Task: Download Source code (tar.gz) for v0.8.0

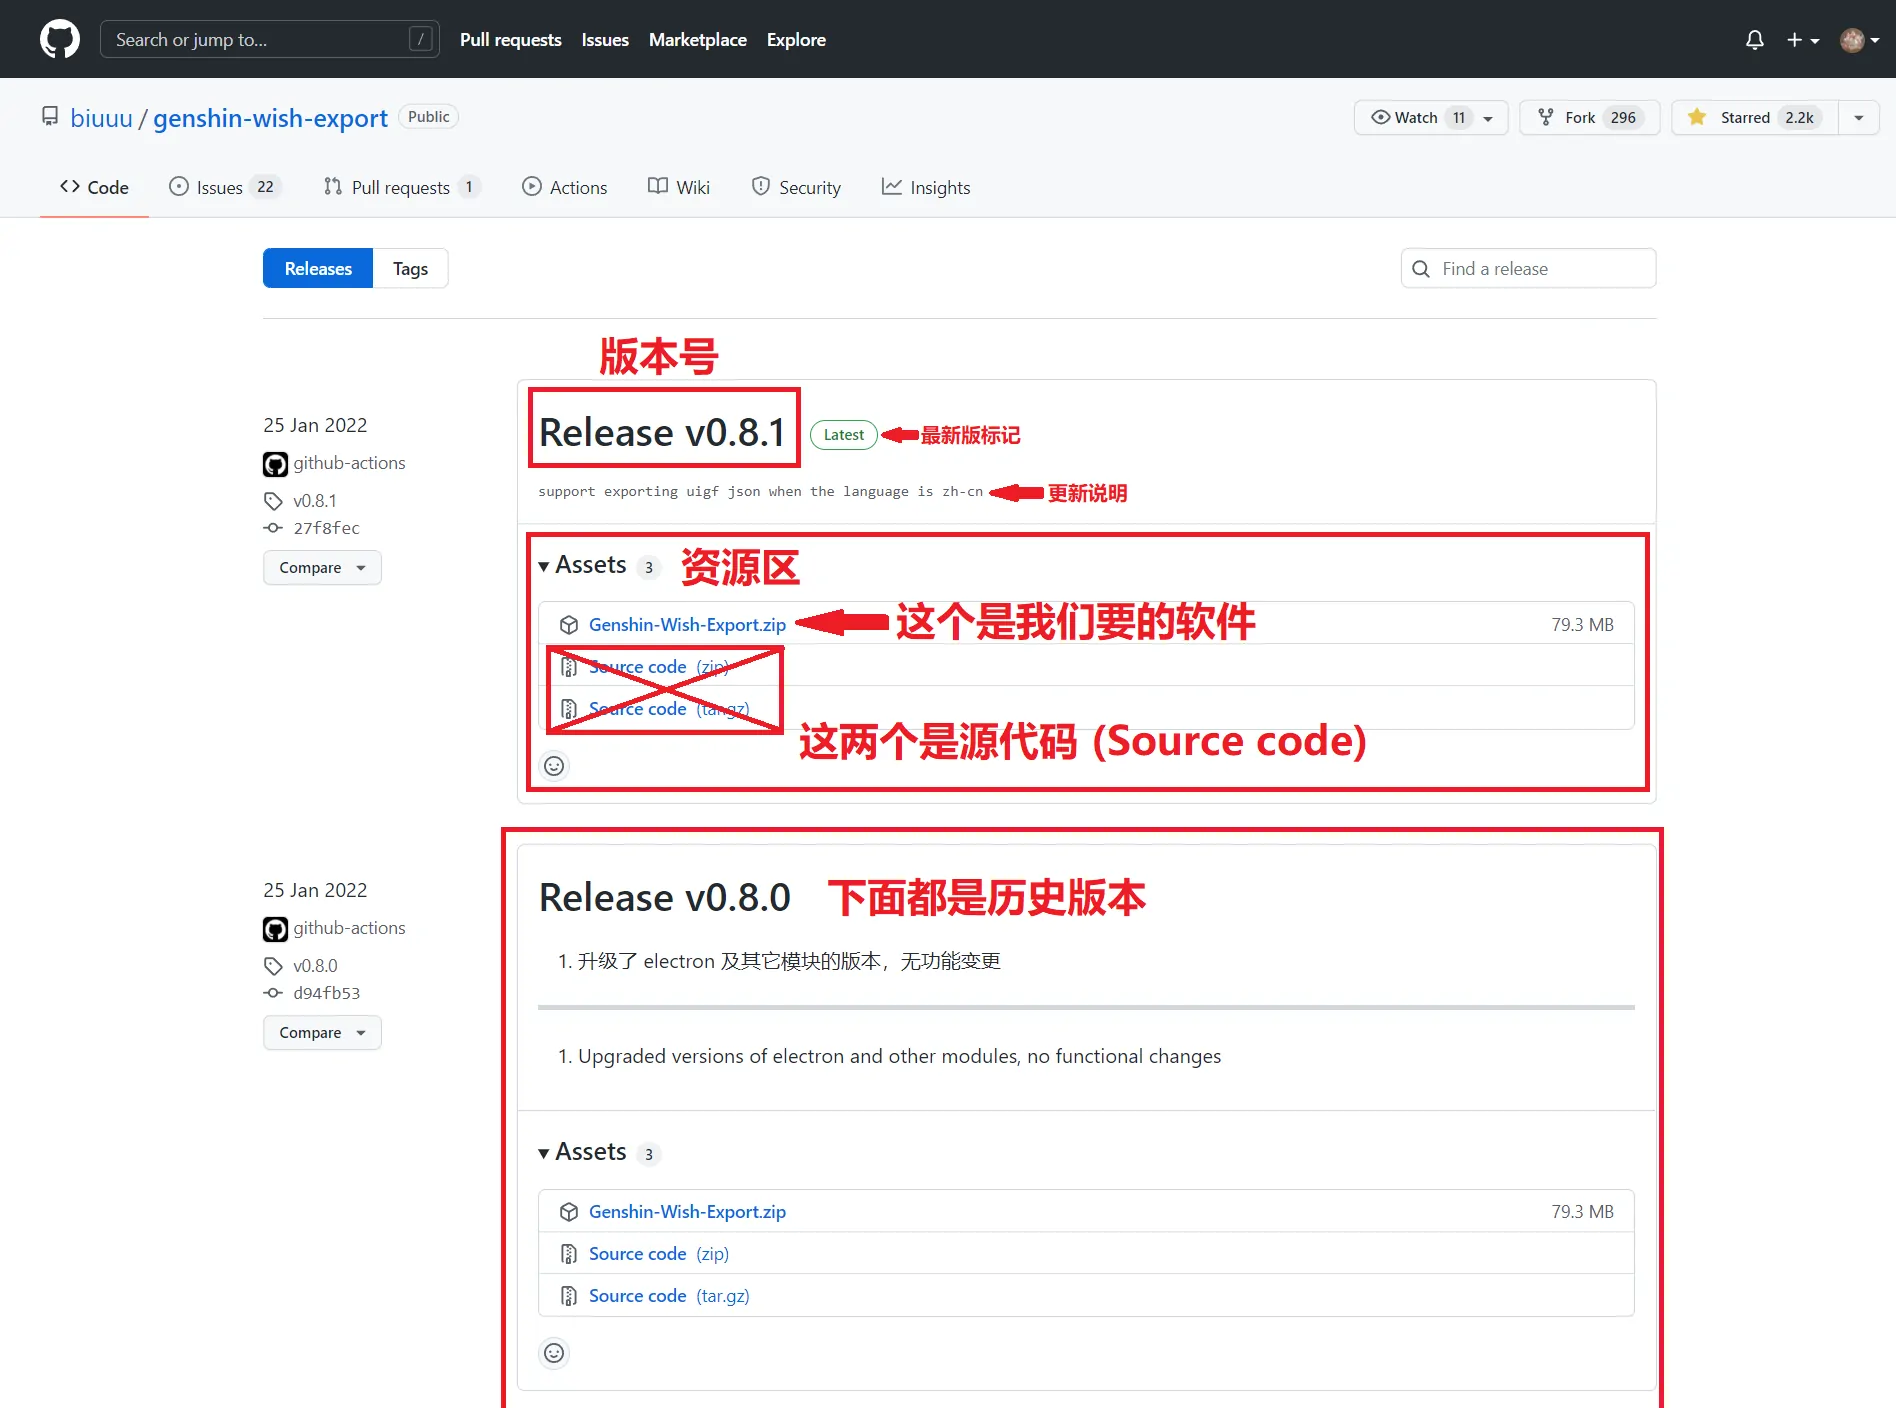Action: [x=669, y=1295]
